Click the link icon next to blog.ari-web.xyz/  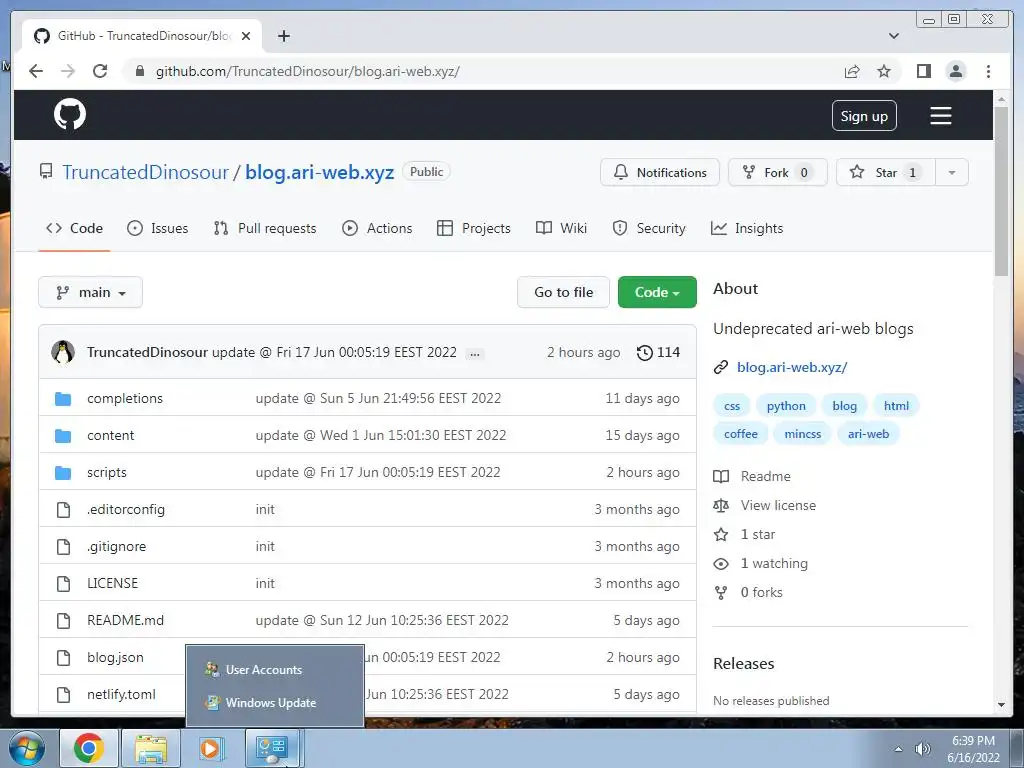(x=721, y=367)
